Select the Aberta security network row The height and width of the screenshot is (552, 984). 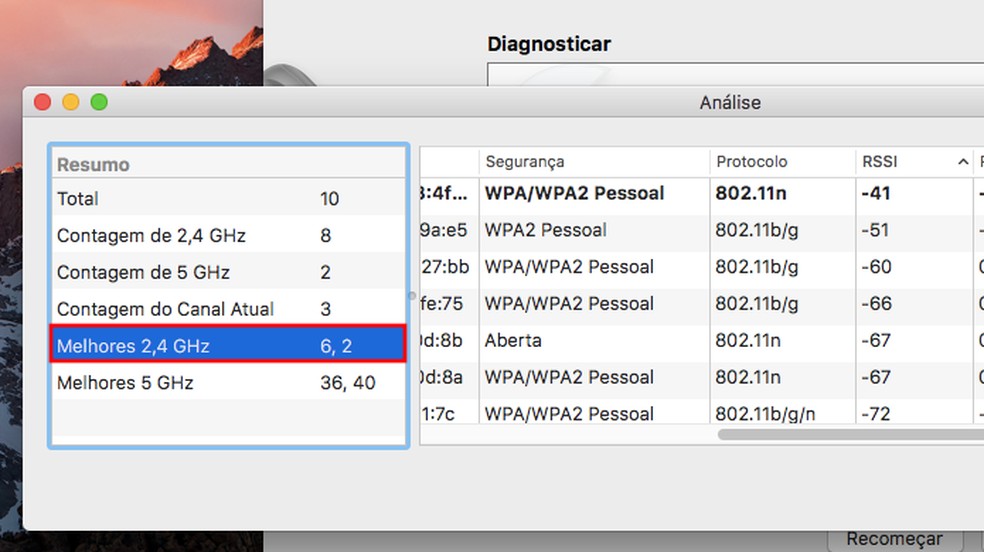pos(700,340)
